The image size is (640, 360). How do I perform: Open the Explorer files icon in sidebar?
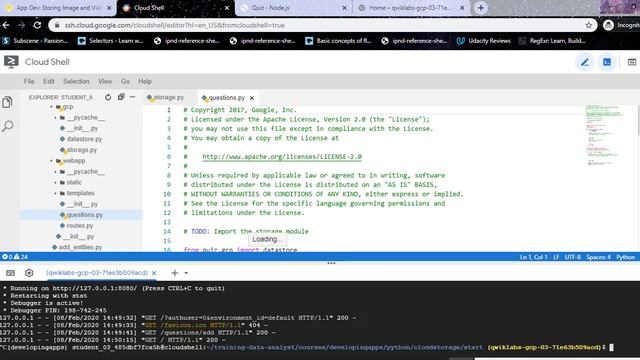pyautogui.click(x=8, y=102)
